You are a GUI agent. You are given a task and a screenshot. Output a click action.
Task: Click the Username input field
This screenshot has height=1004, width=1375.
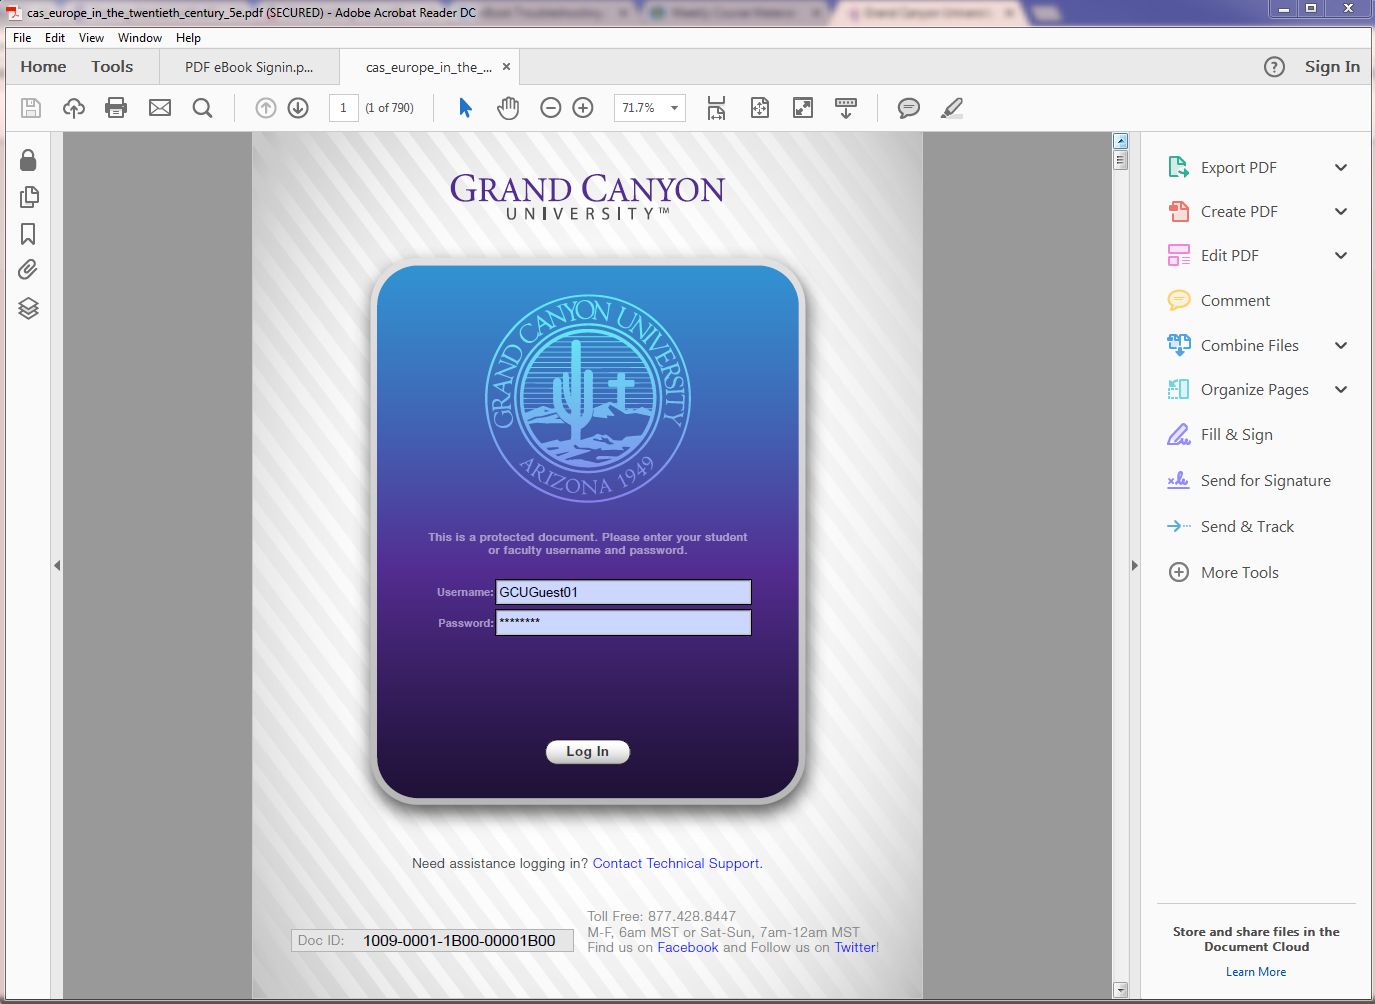(624, 593)
